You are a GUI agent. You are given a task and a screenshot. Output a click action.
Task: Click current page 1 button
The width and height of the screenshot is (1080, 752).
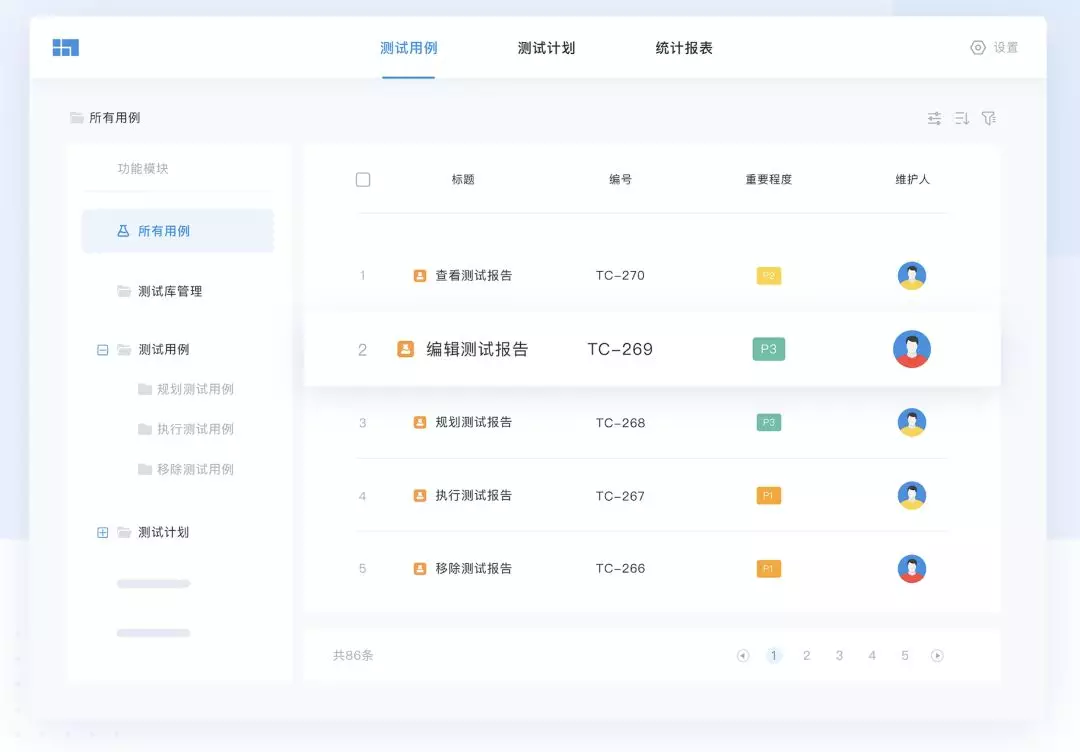(773, 656)
